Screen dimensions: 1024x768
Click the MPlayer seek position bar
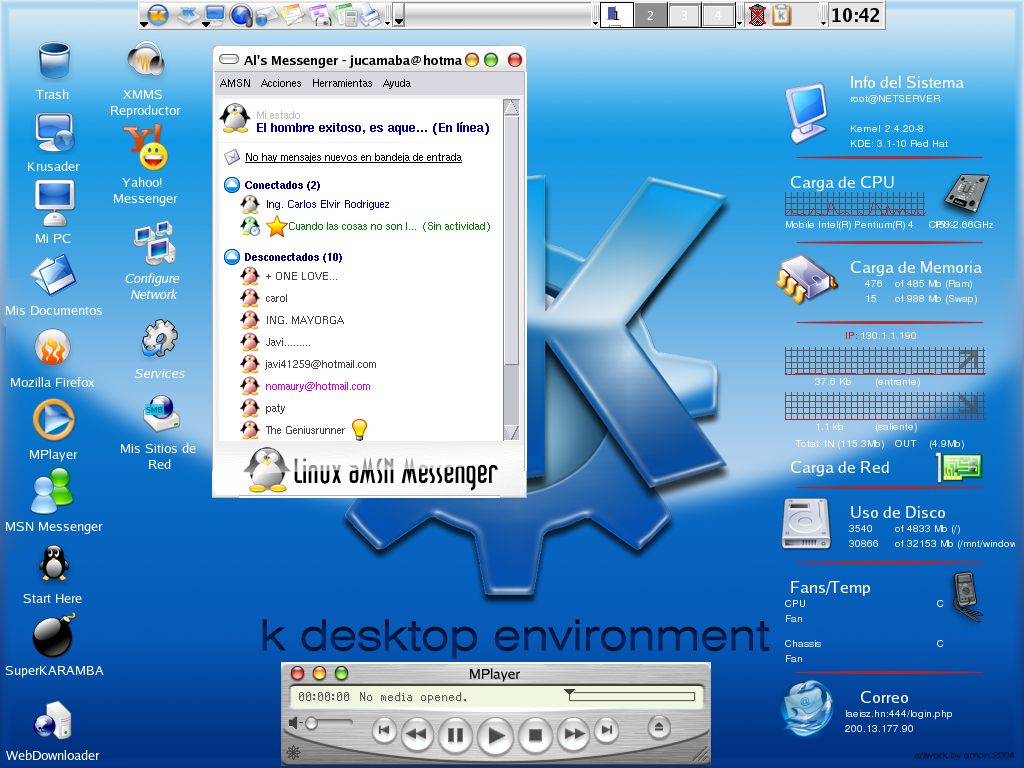point(632,696)
